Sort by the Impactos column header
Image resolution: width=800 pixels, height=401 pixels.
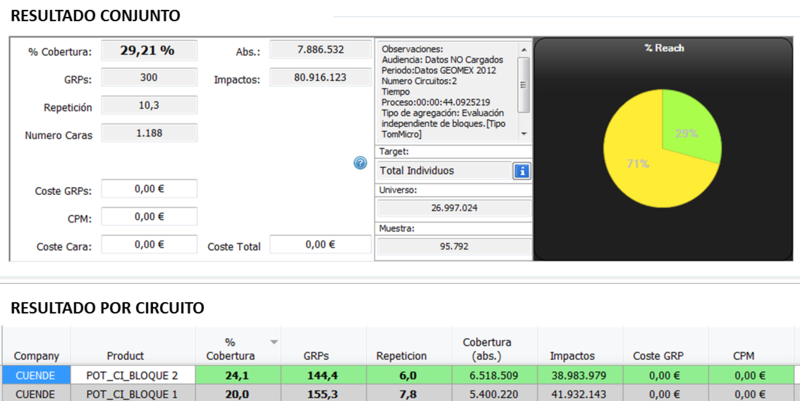pyautogui.click(x=576, y=354)
